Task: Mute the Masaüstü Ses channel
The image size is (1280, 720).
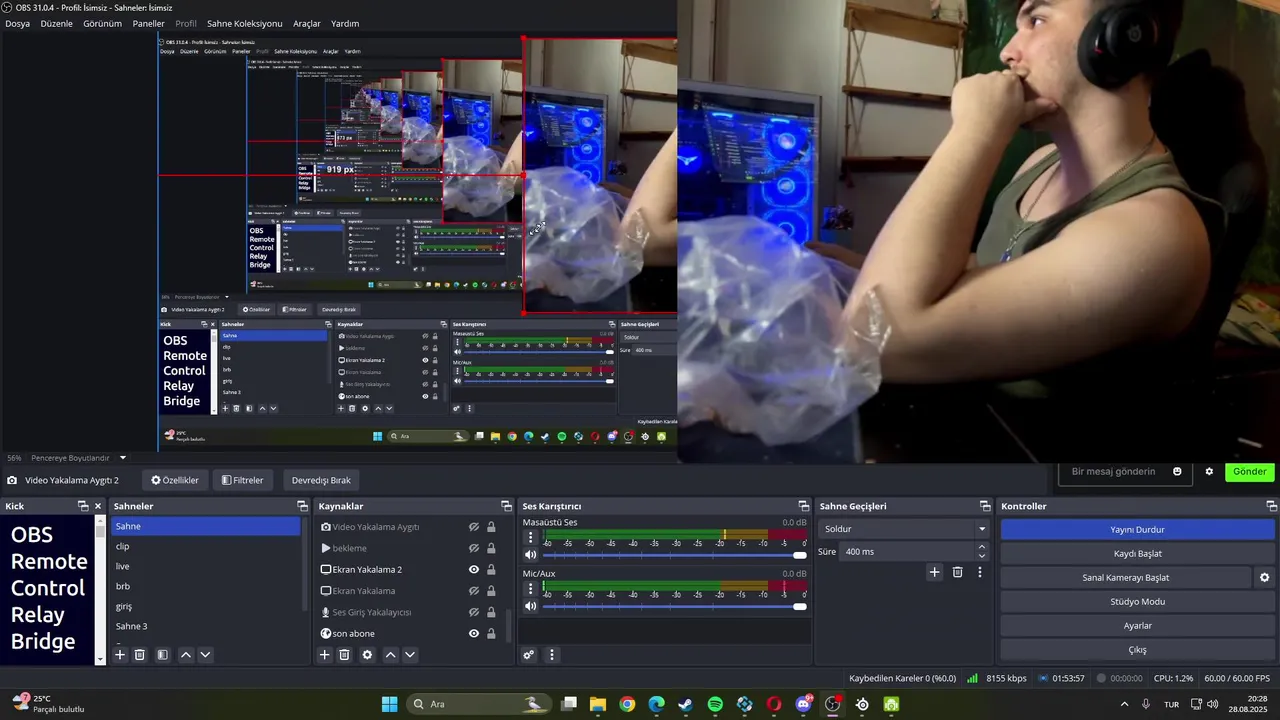Action: [x=531, y=555]
